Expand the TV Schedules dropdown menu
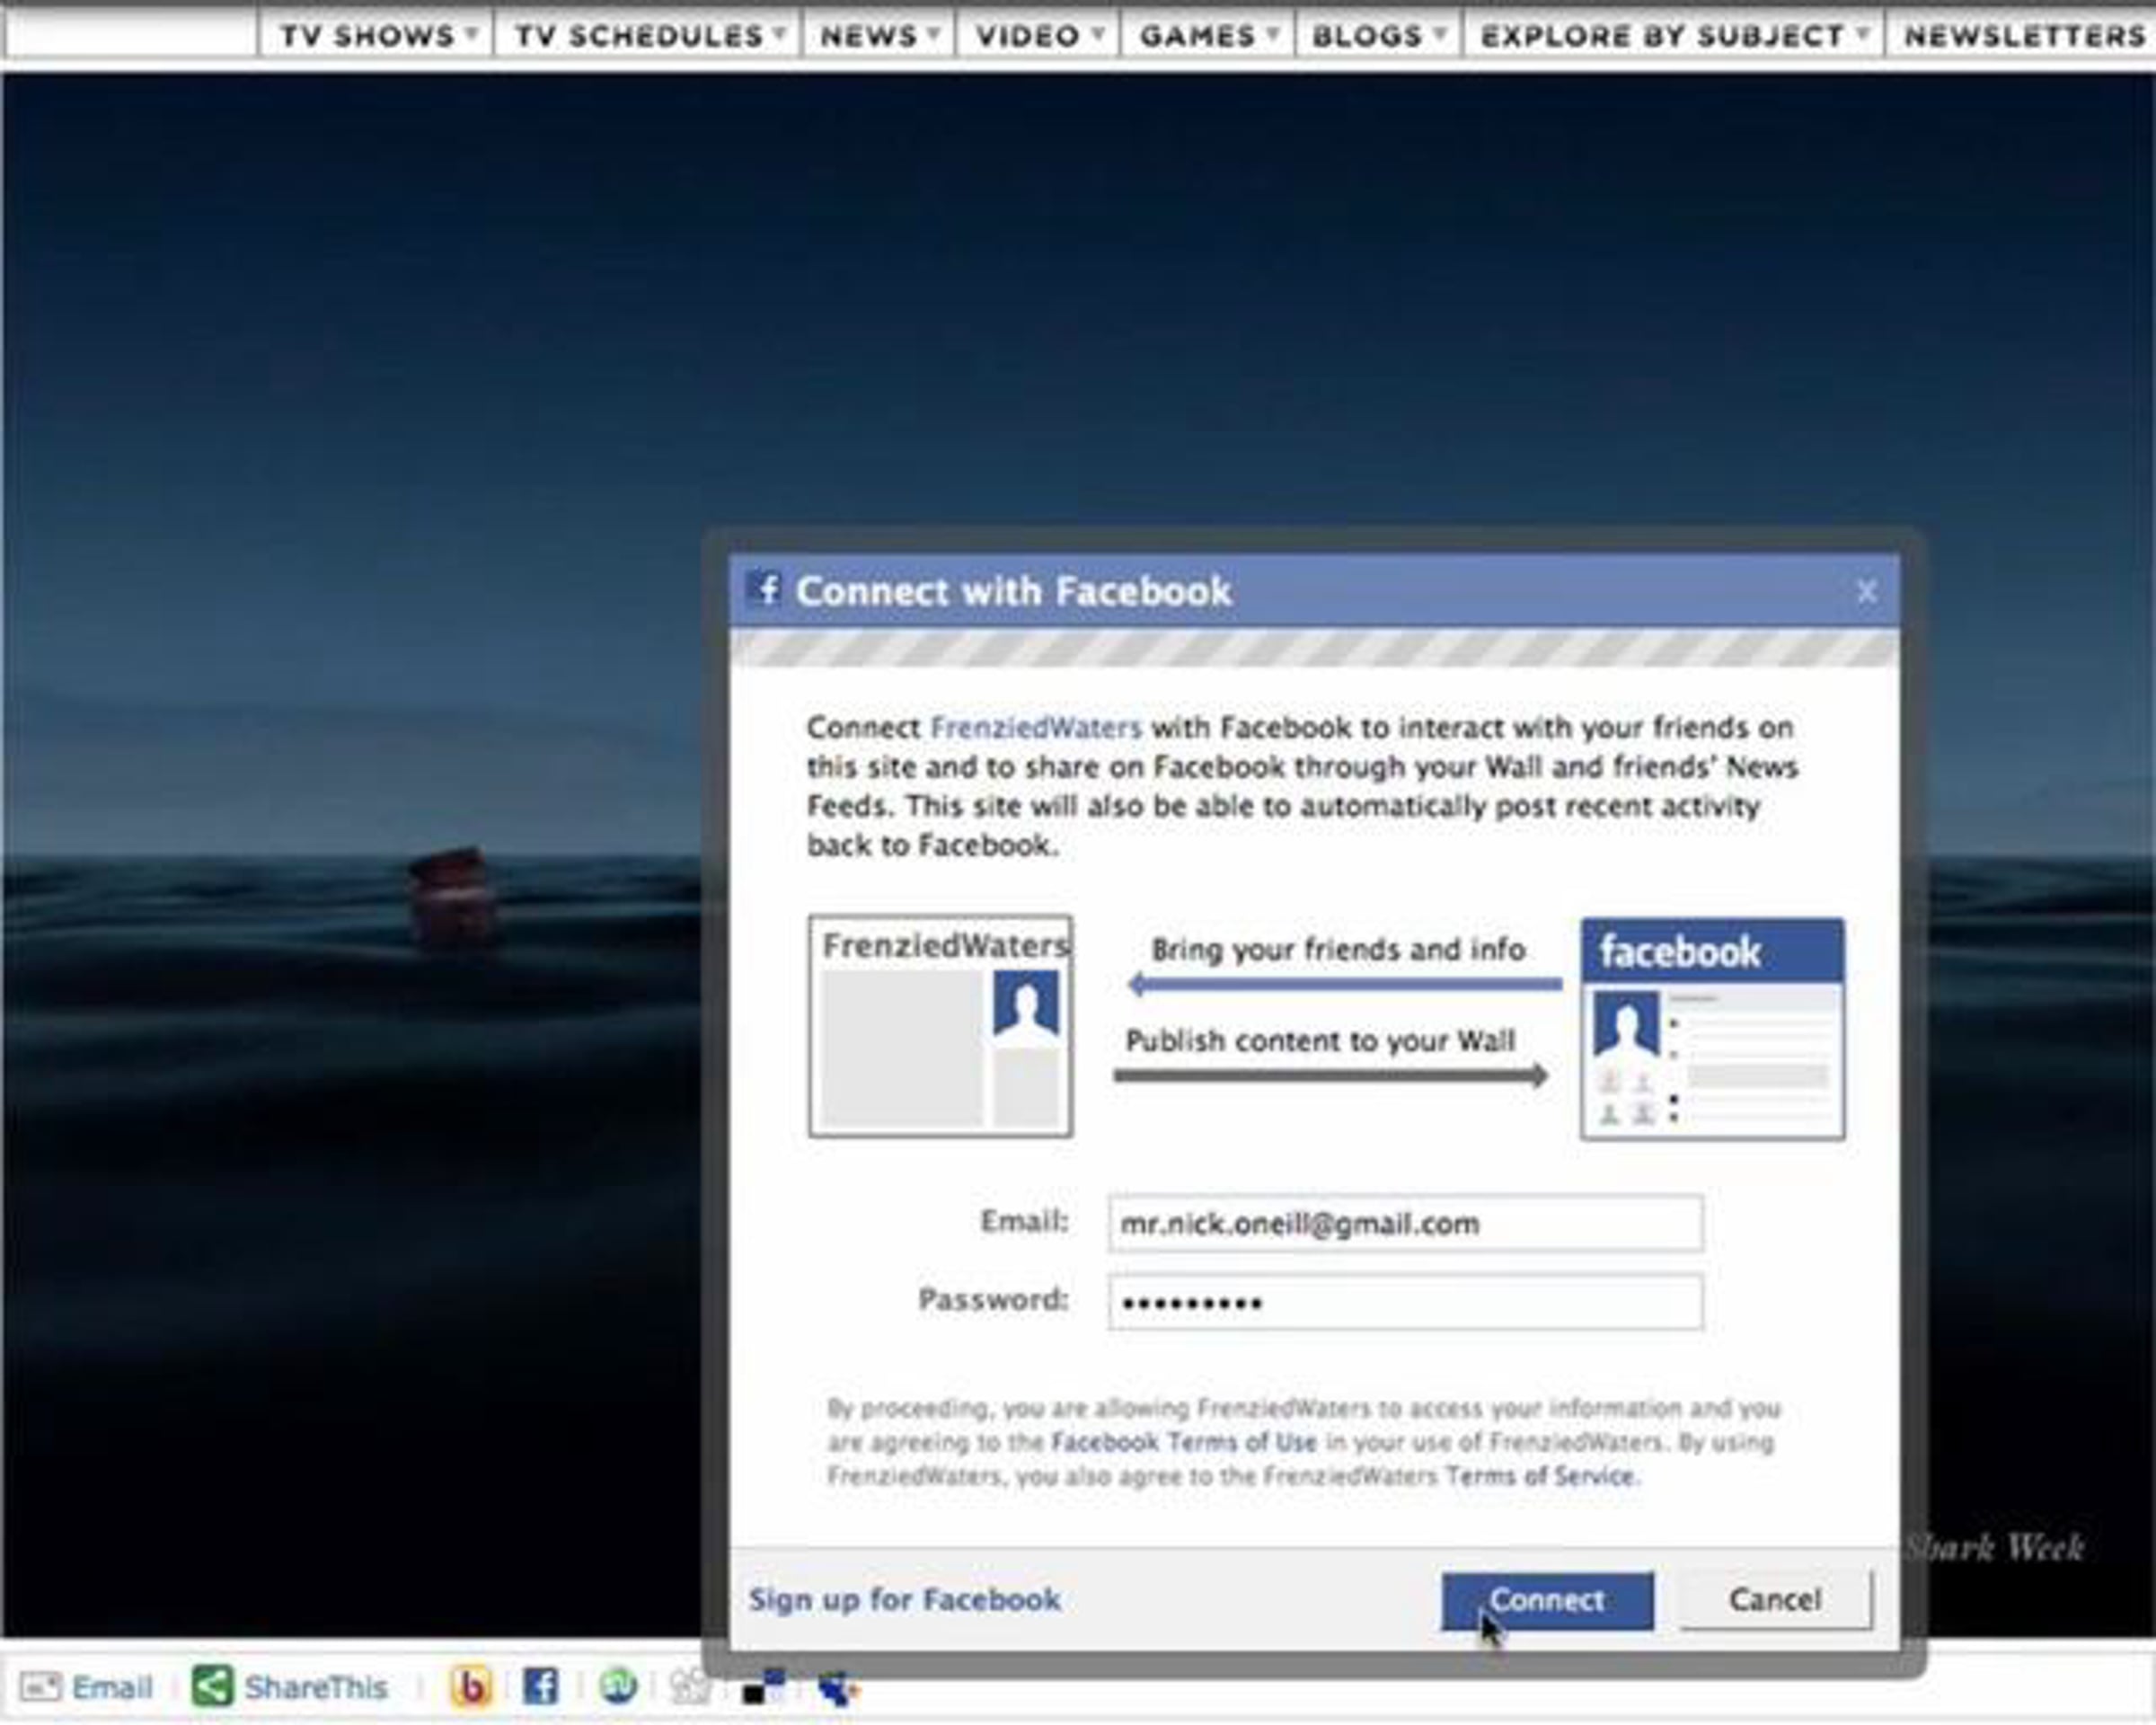The height and width of the screenshot is (1725, 2156). tap(648, 36)
